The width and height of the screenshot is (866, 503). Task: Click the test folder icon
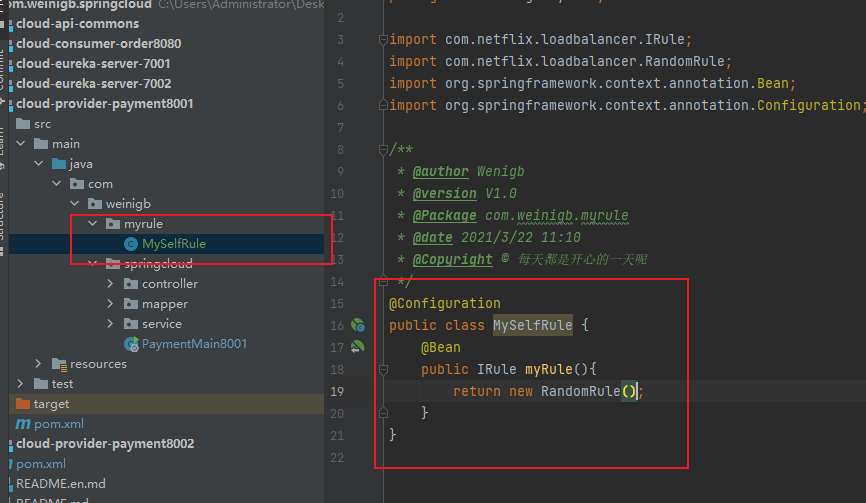(41, 384)
